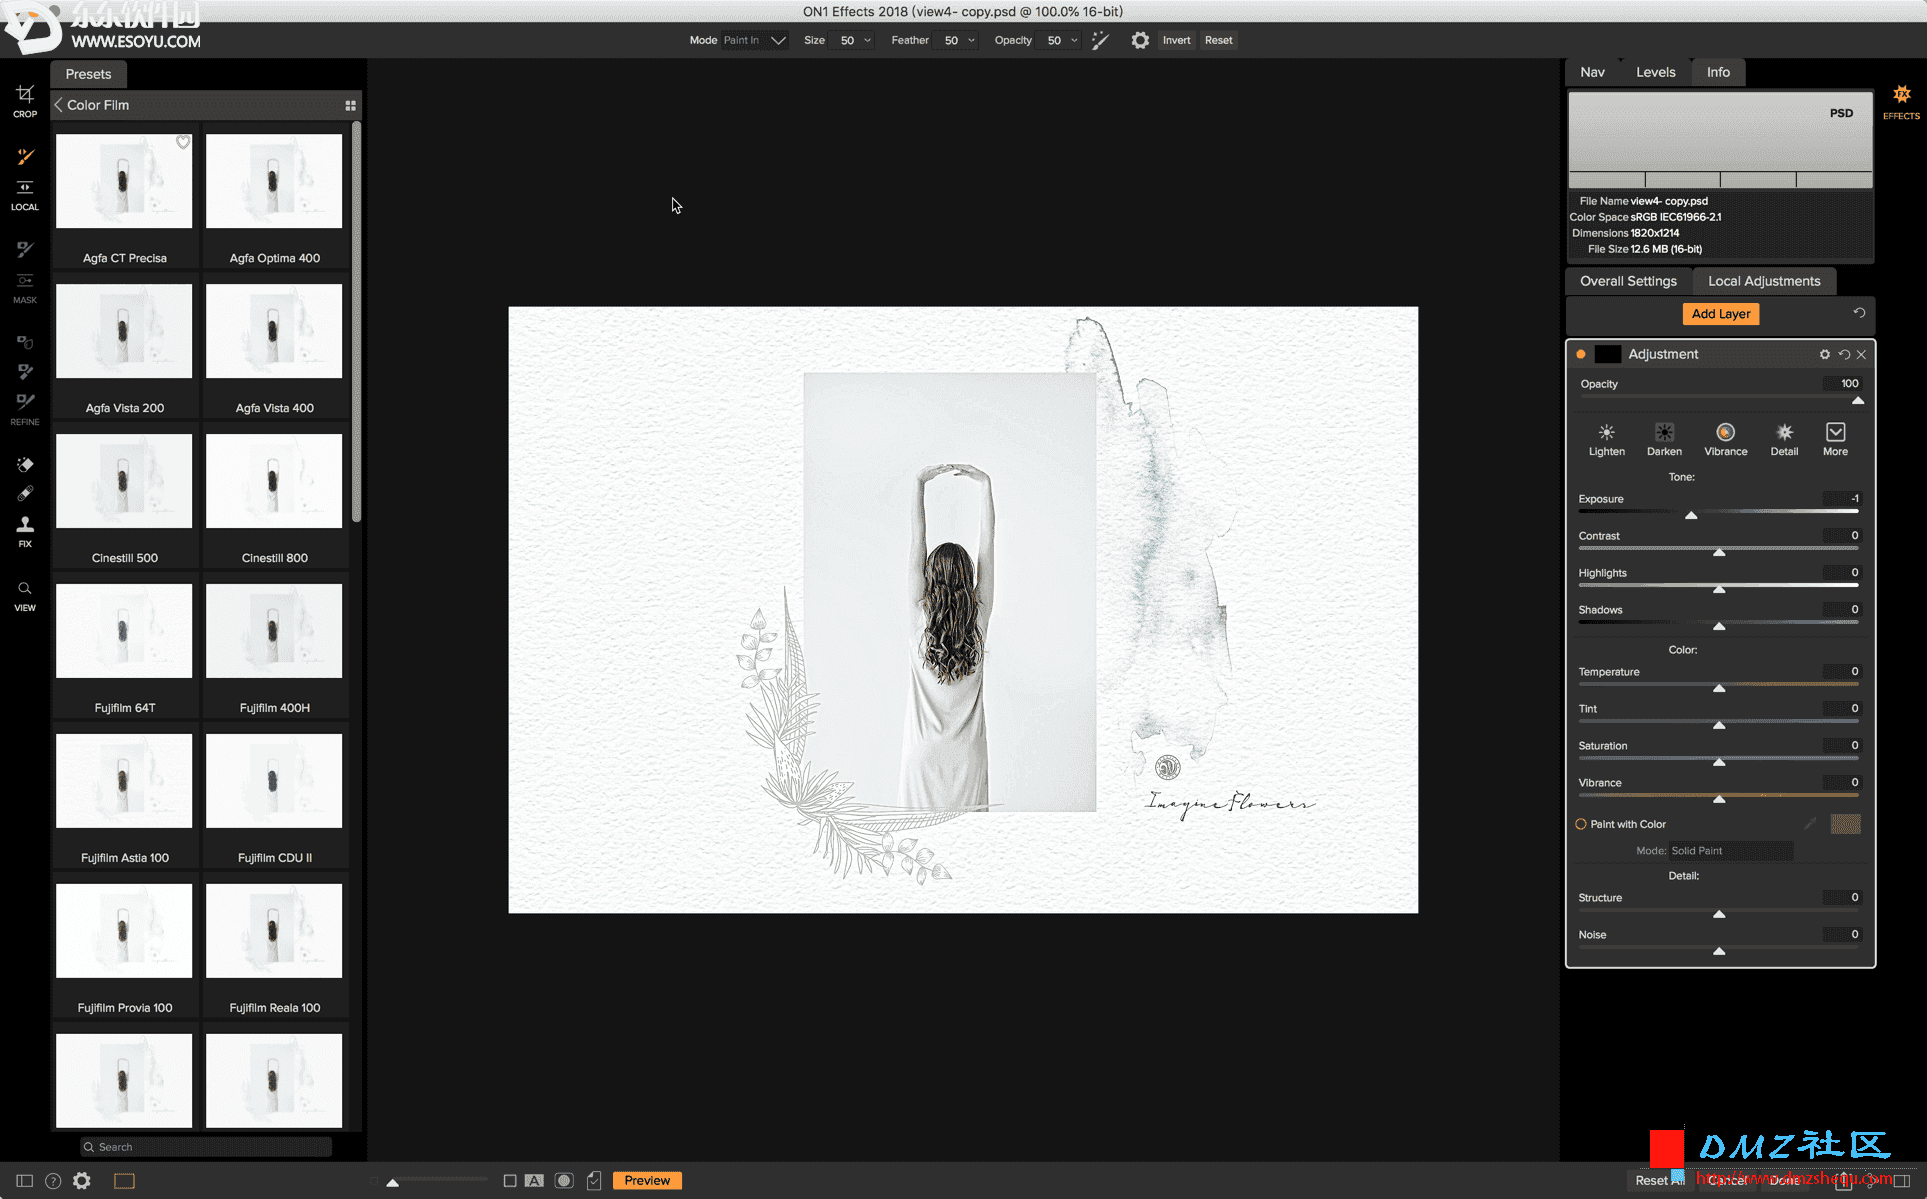Screen dimensions: 1927x1199
Task: Go back from Color Film category
Action: 59,105
